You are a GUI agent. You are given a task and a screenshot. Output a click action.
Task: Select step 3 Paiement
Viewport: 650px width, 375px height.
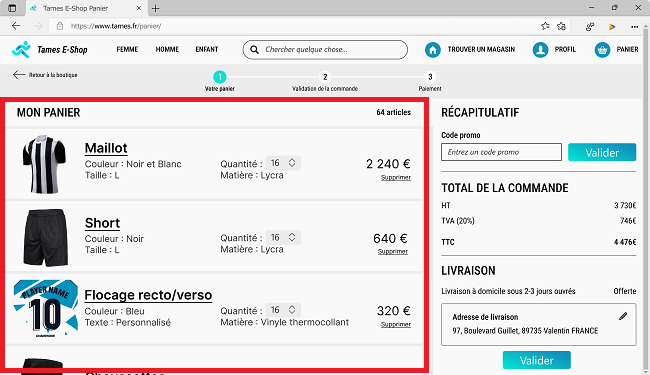point(430,77)
